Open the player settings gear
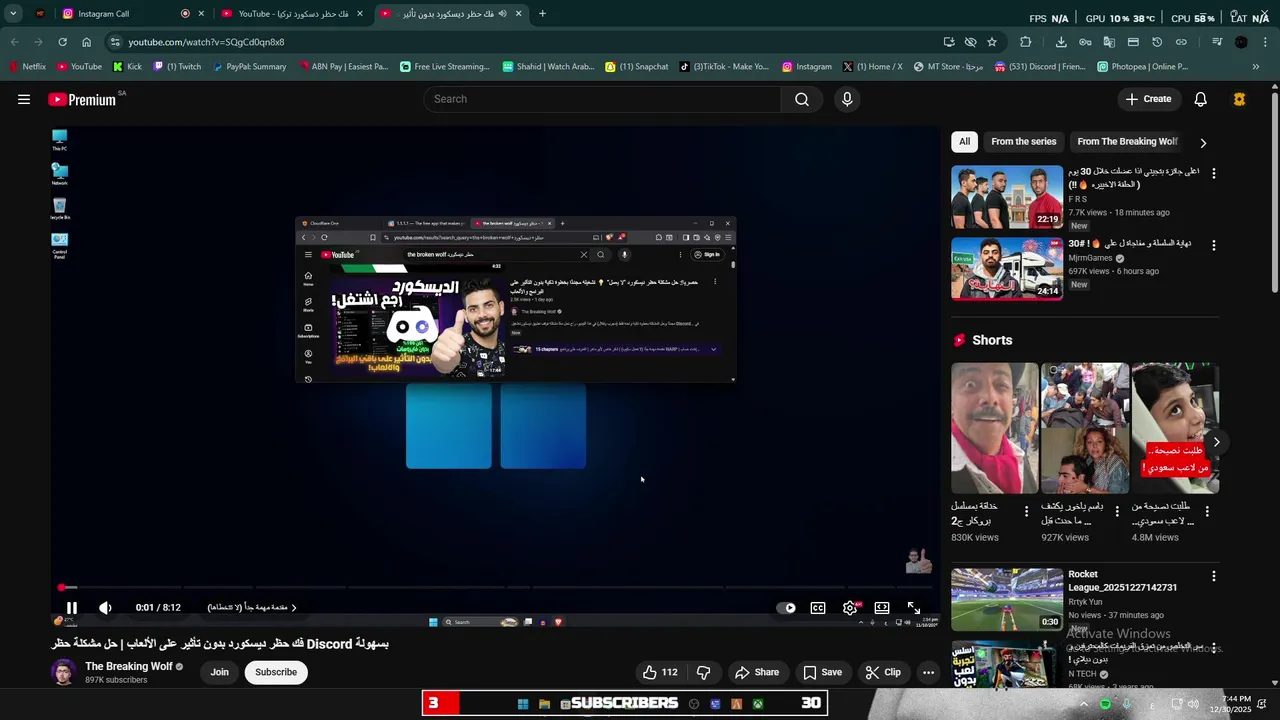 tap(850, 607)
